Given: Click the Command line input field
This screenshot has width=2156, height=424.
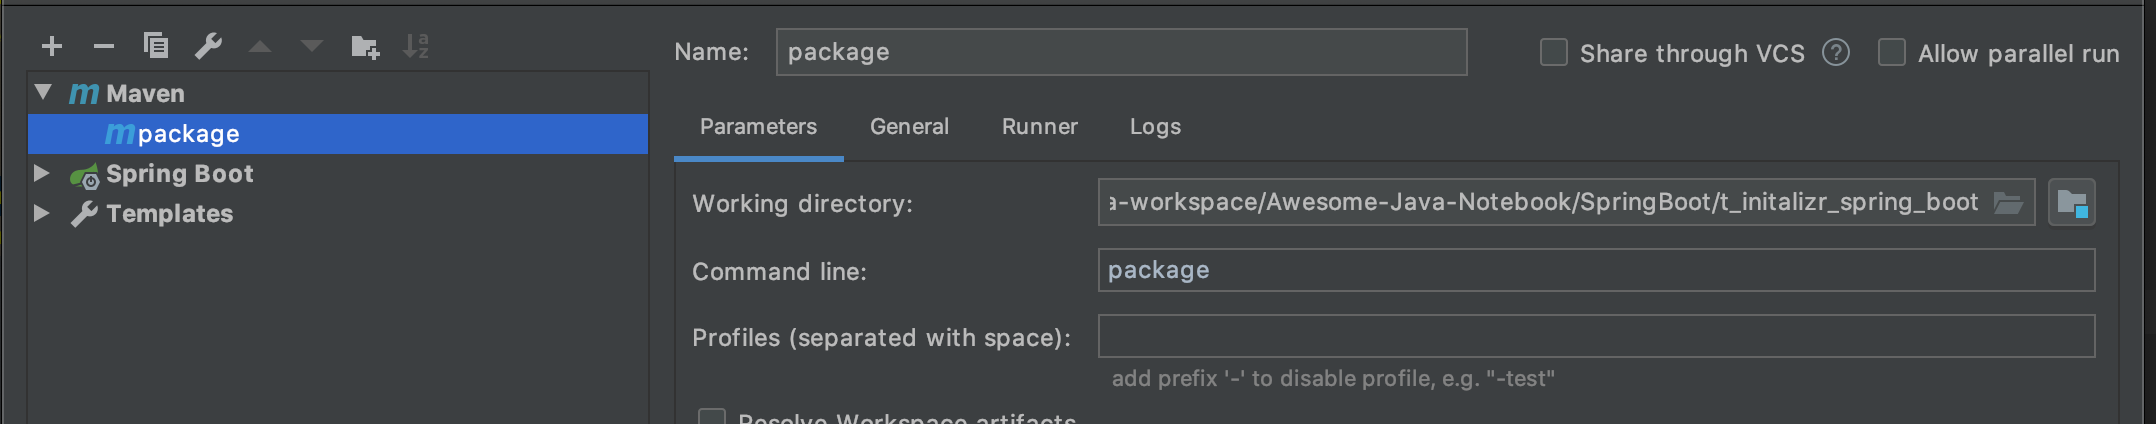Looking at the screenshot, I should pos(1596,270).
